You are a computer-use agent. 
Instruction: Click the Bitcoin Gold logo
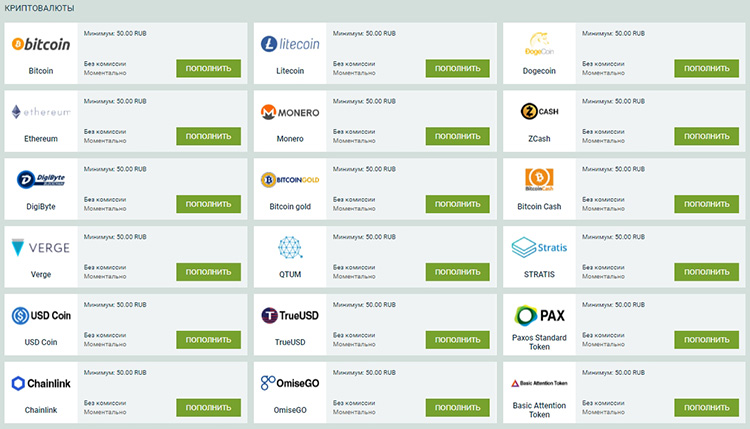click(x=290, y=180)
